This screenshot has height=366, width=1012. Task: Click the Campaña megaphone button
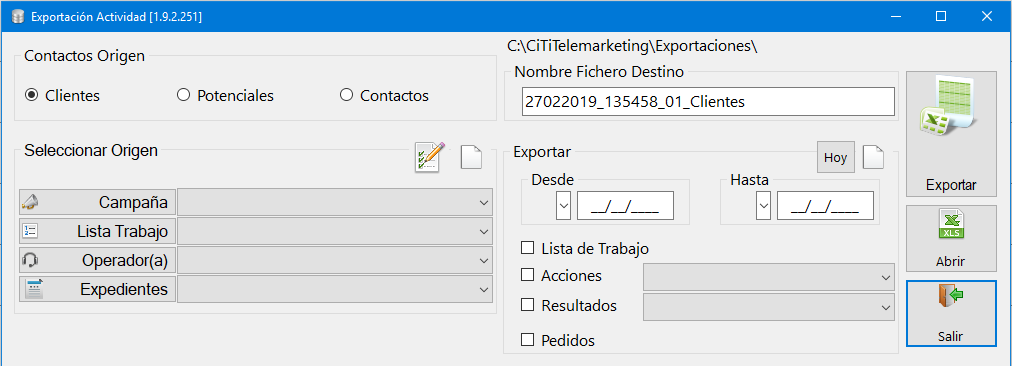tap(97, 202)
